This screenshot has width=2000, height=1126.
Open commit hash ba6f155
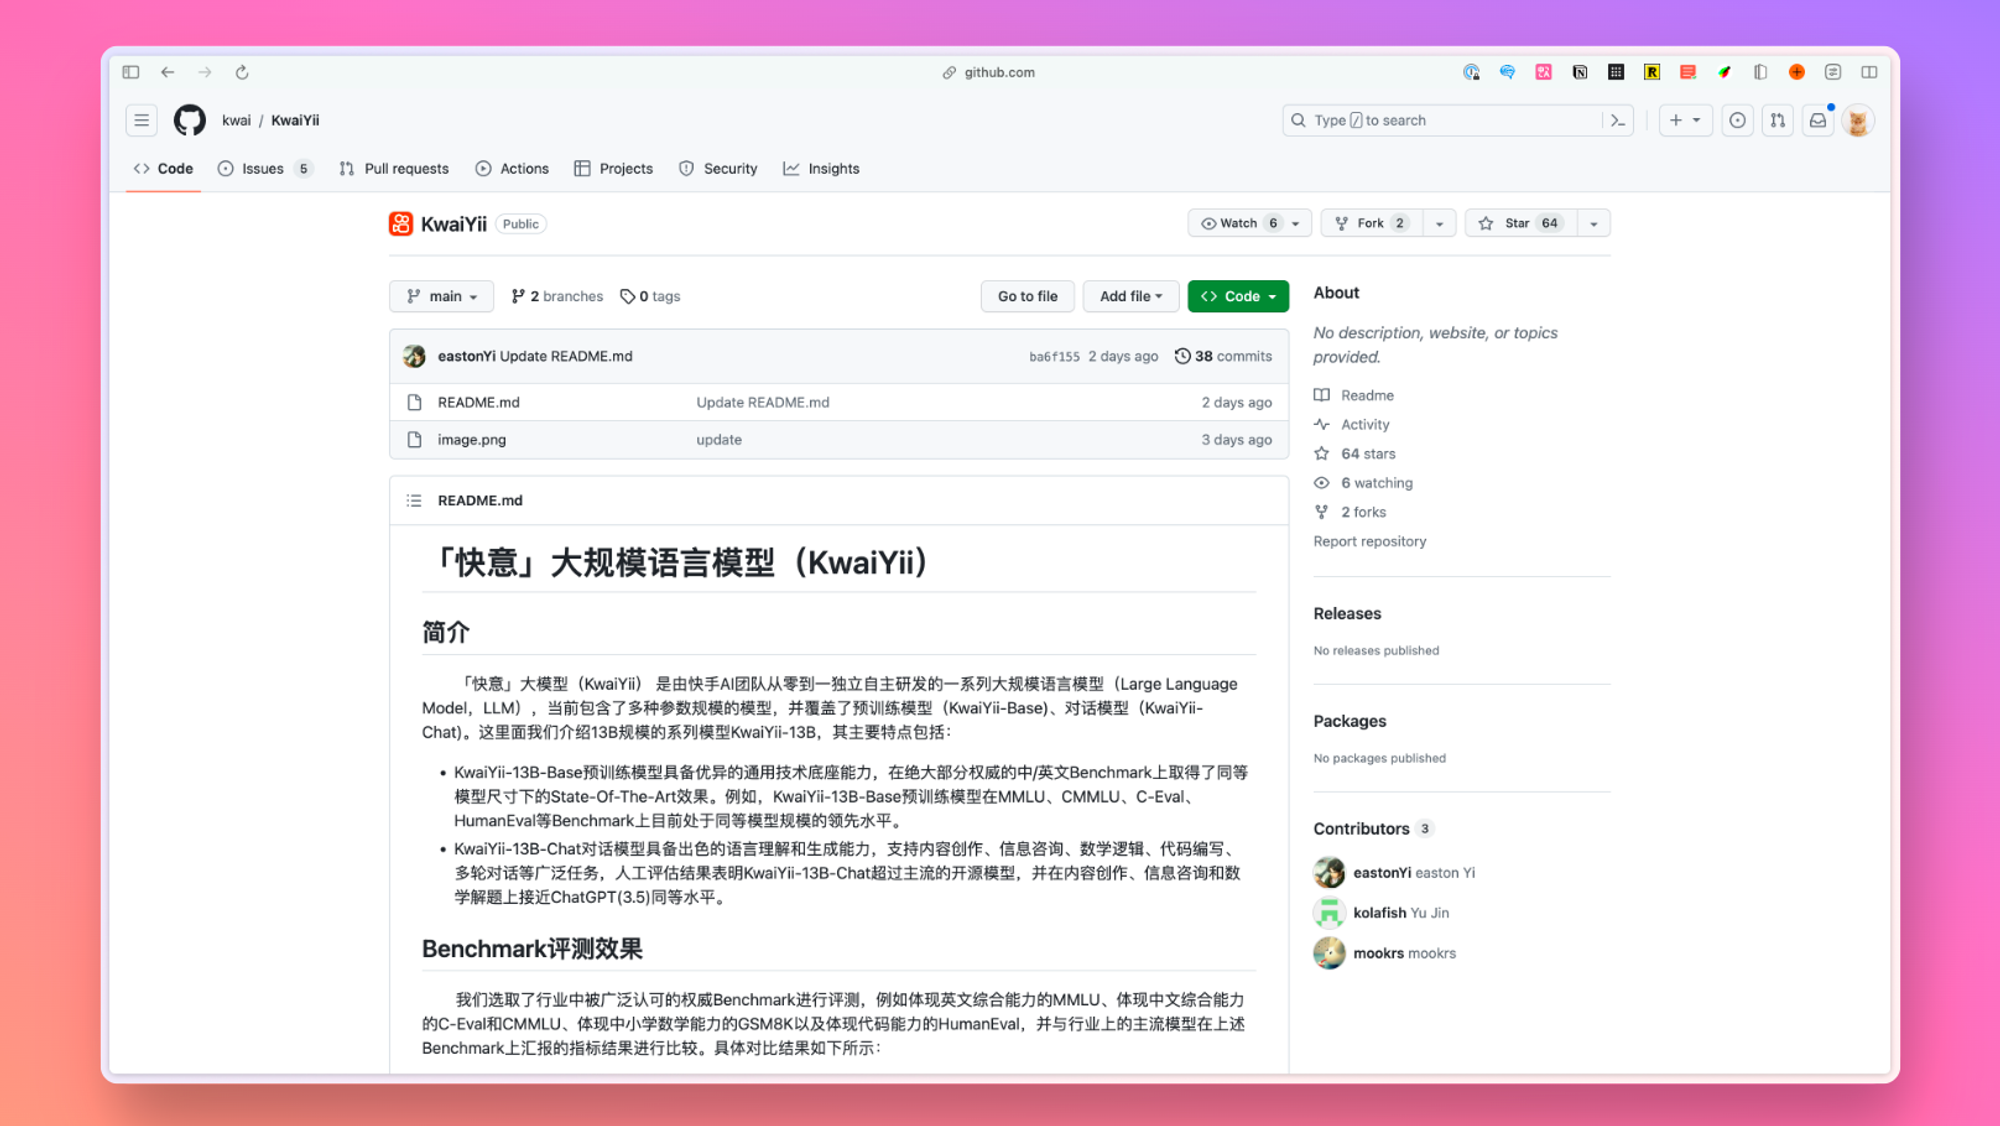point(1054,356)
